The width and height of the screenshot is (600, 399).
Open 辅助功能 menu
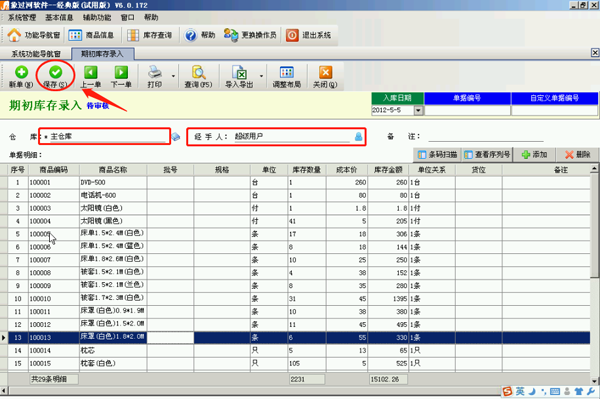point(97,18)
